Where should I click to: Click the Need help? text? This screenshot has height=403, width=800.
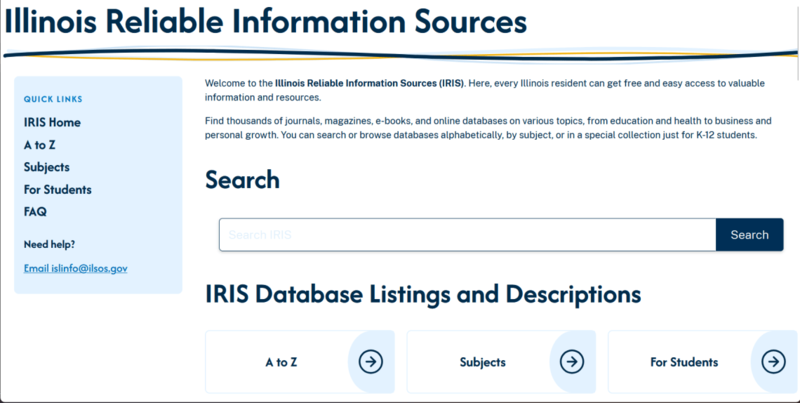(x=49, y=244)
